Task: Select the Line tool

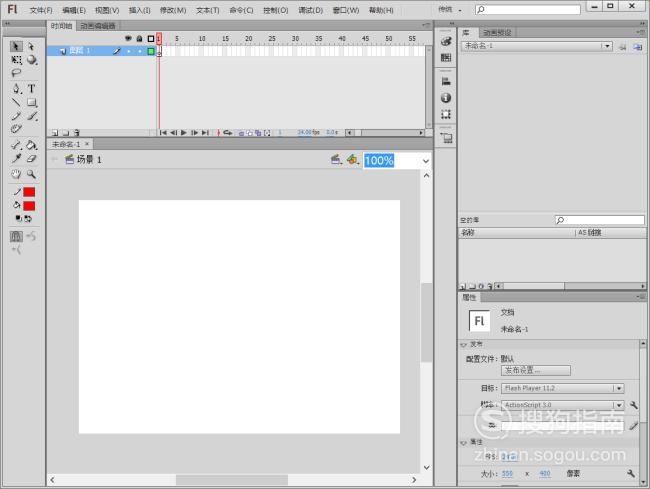Action: click(16, 102)
